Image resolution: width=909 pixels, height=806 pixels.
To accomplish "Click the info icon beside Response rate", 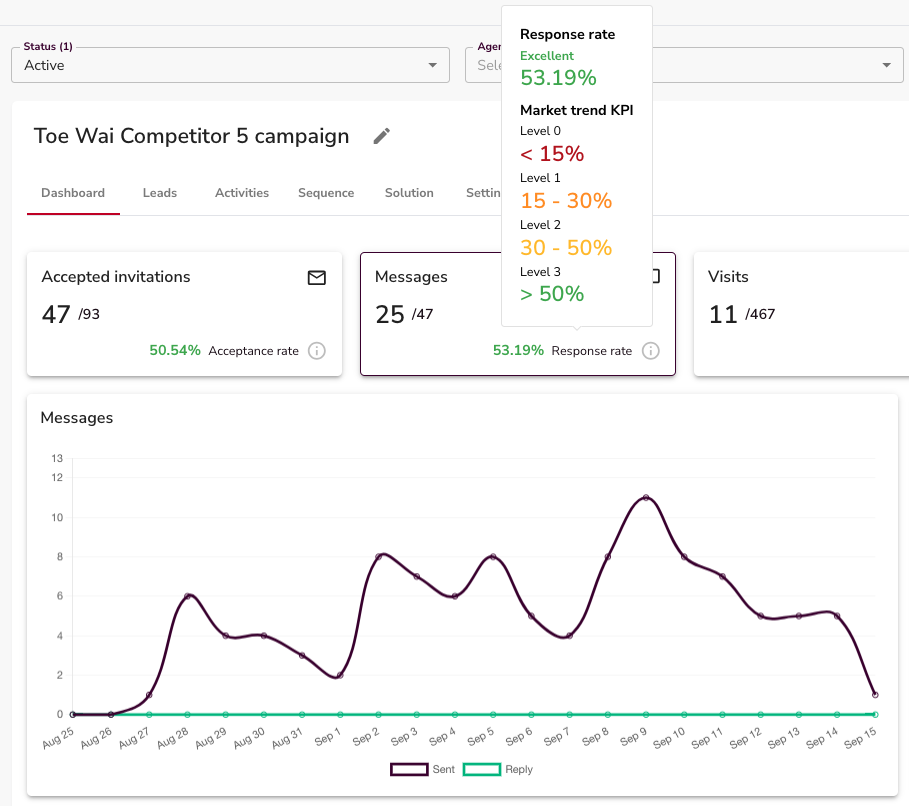I will (651, 351).
